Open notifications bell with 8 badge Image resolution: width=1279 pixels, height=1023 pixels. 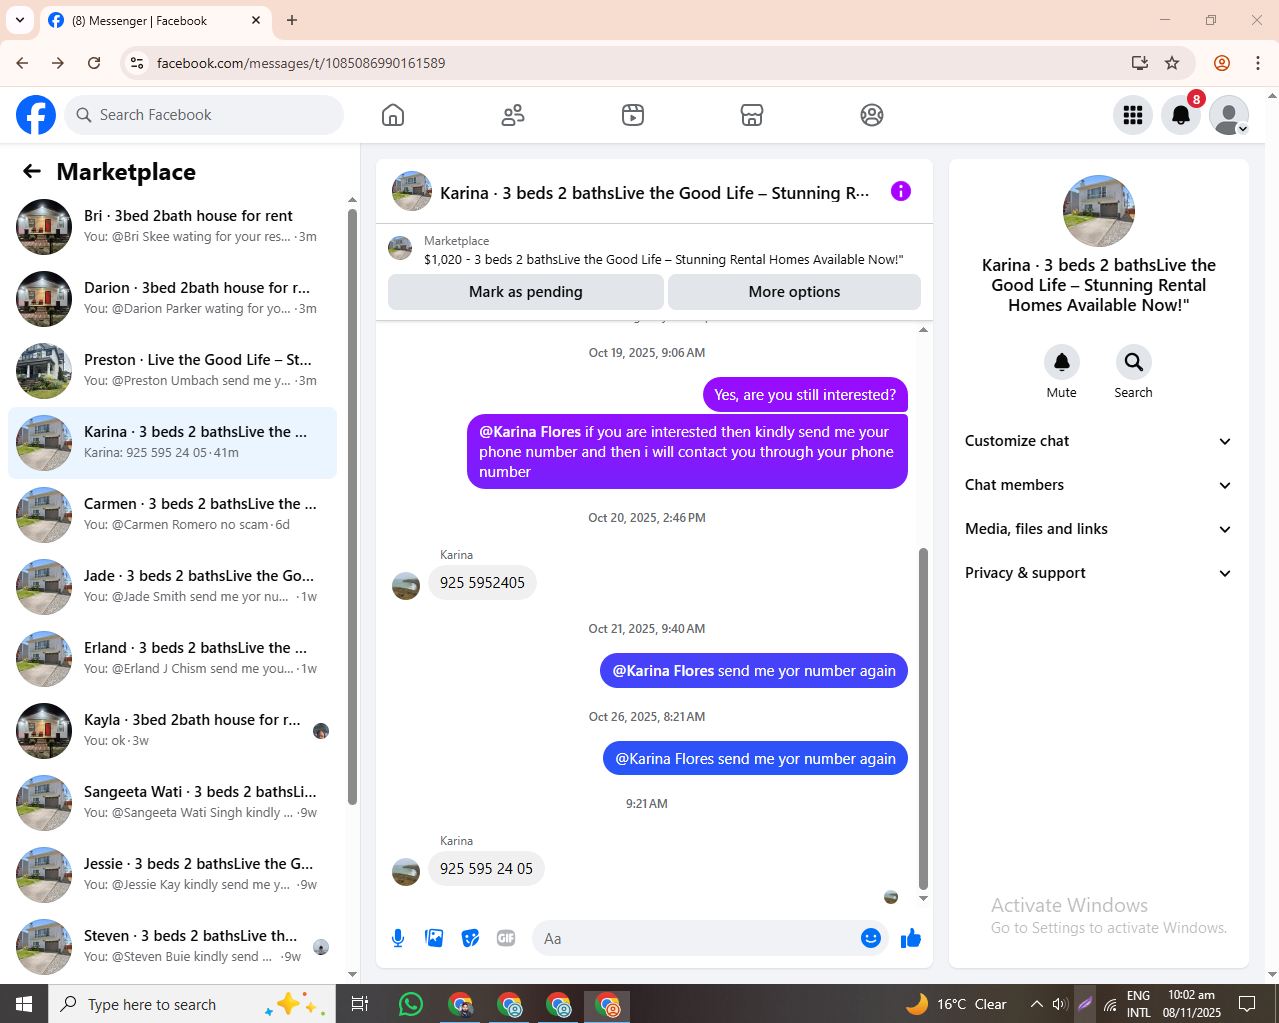tap(1181, 115)
